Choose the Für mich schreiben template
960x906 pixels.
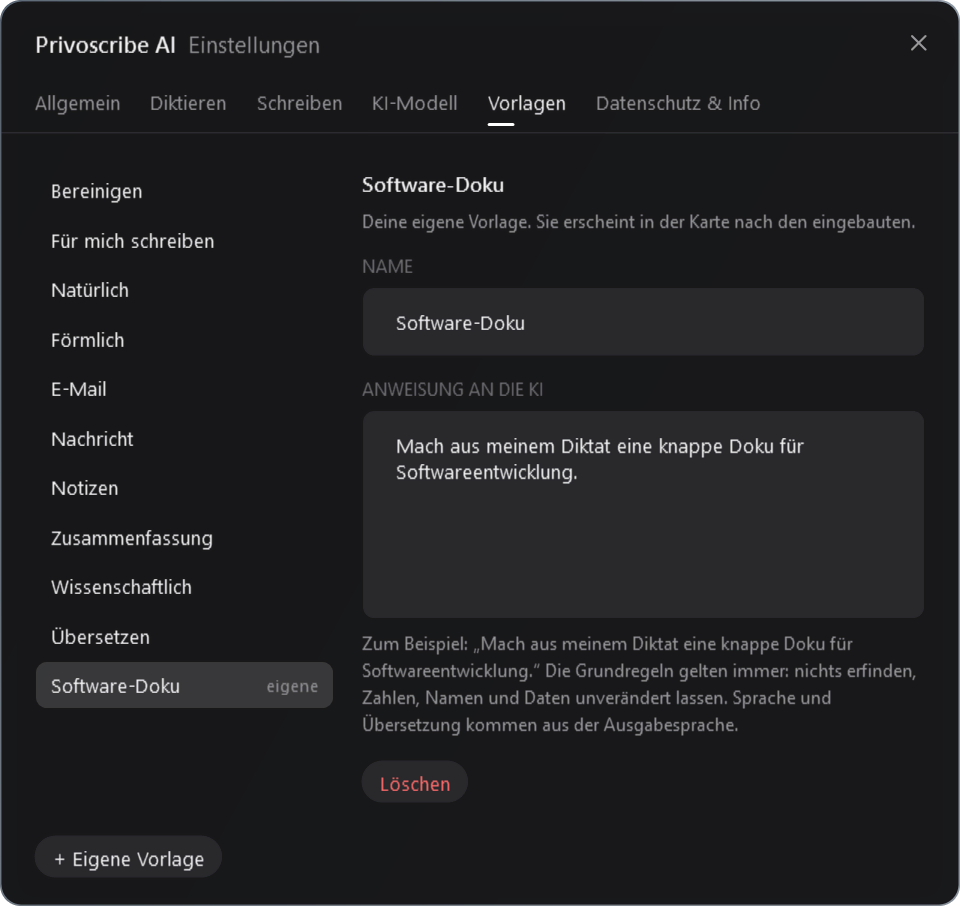184,241
